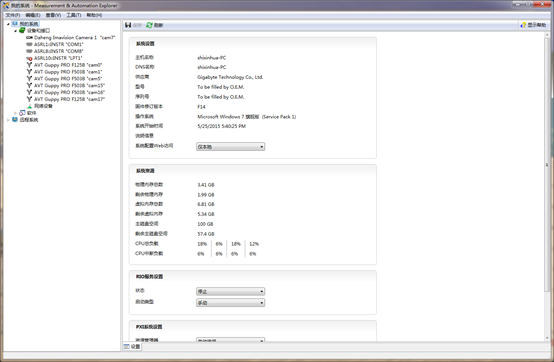This screenshot has width=554, height=362.
Task: Click free disk space value 57.4 GB
Action: pyautogui.click(x=206, y=234)
